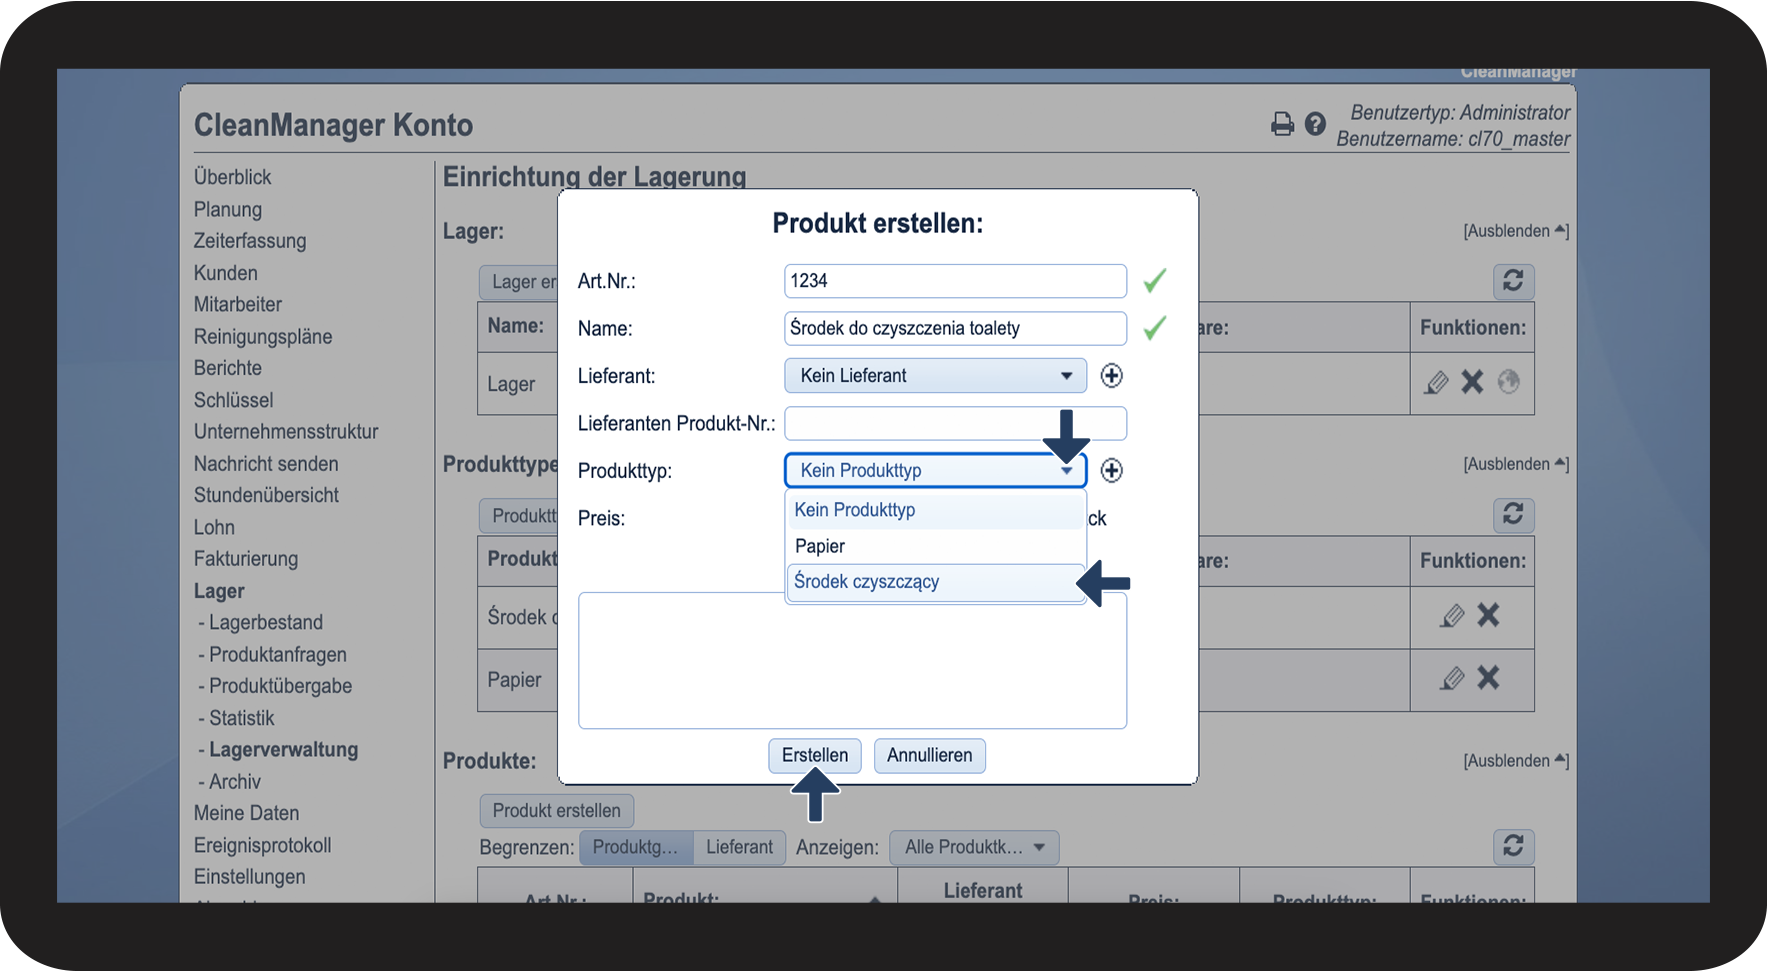
Task: Cancel dialog with Annullieren button
Action: click(929, 756)
